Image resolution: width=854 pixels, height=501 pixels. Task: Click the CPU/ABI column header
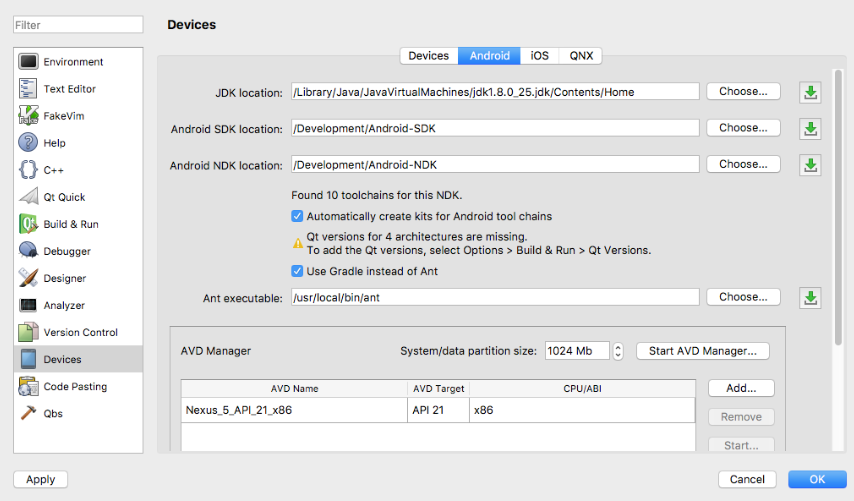(582, 388)
